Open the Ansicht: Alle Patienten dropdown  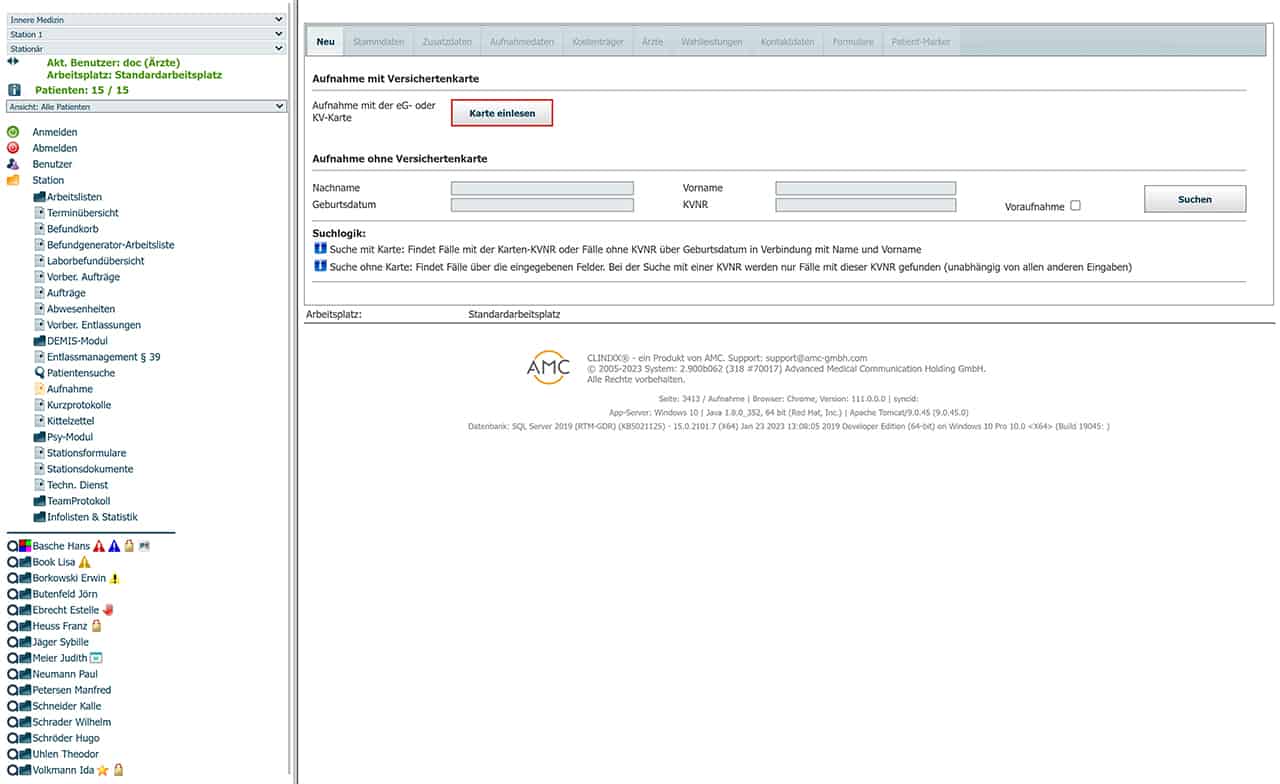click(146, 106)
